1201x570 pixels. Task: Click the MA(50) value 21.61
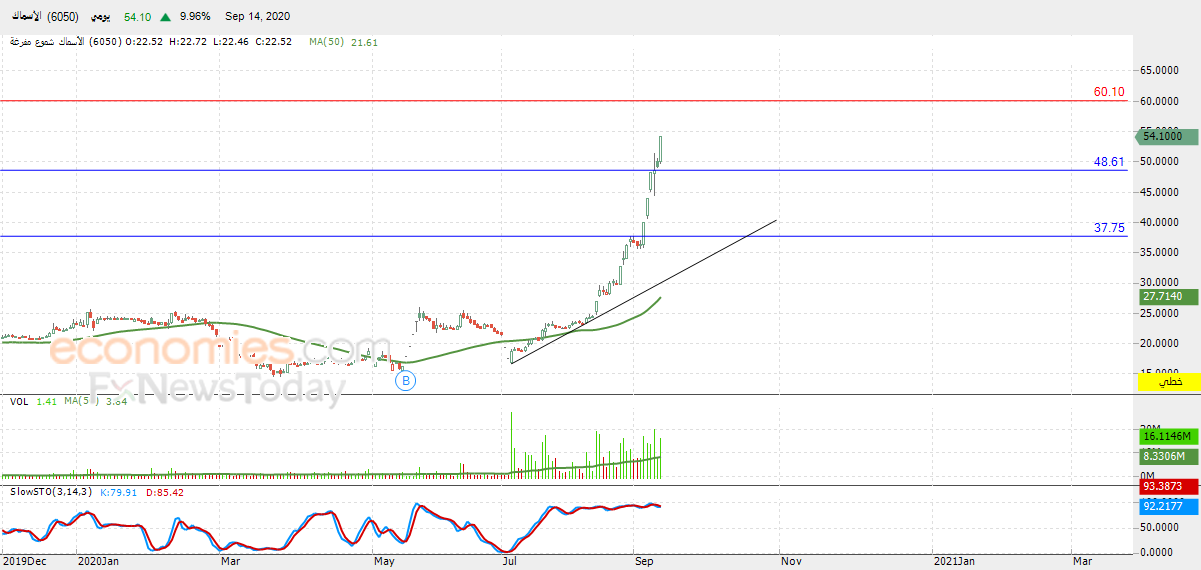click(365, 42)
